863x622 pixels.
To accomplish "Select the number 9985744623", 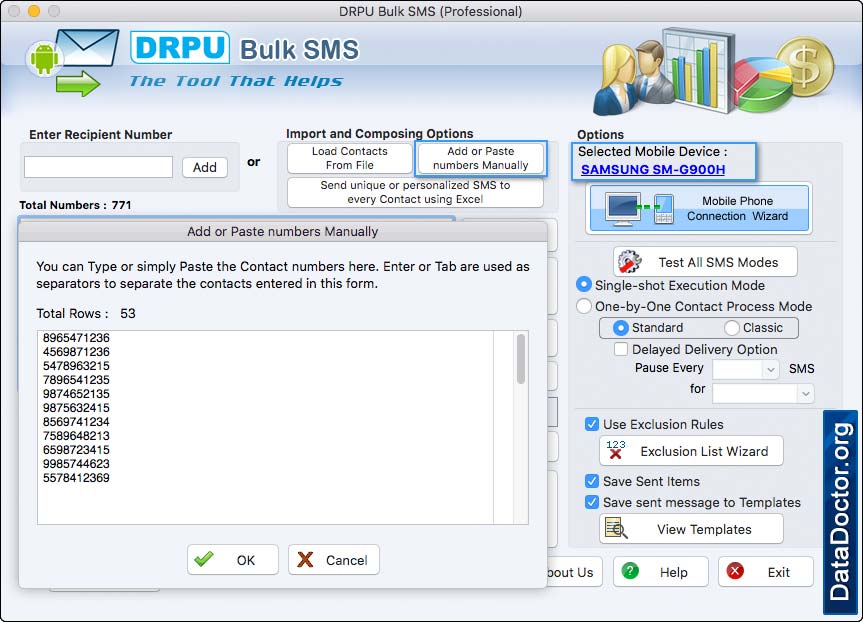I will pos(76,463).
